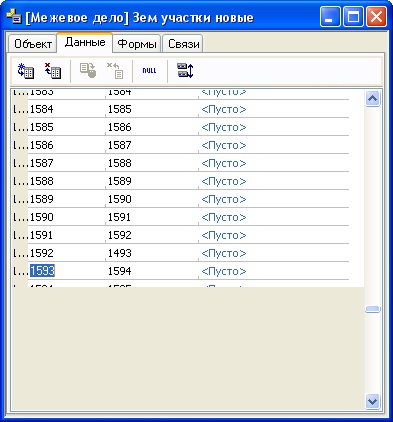The height and width of the screenshot is (422, 393).
Task: Click second-column value 1589 in row 1588
Action: coord(120,181)
